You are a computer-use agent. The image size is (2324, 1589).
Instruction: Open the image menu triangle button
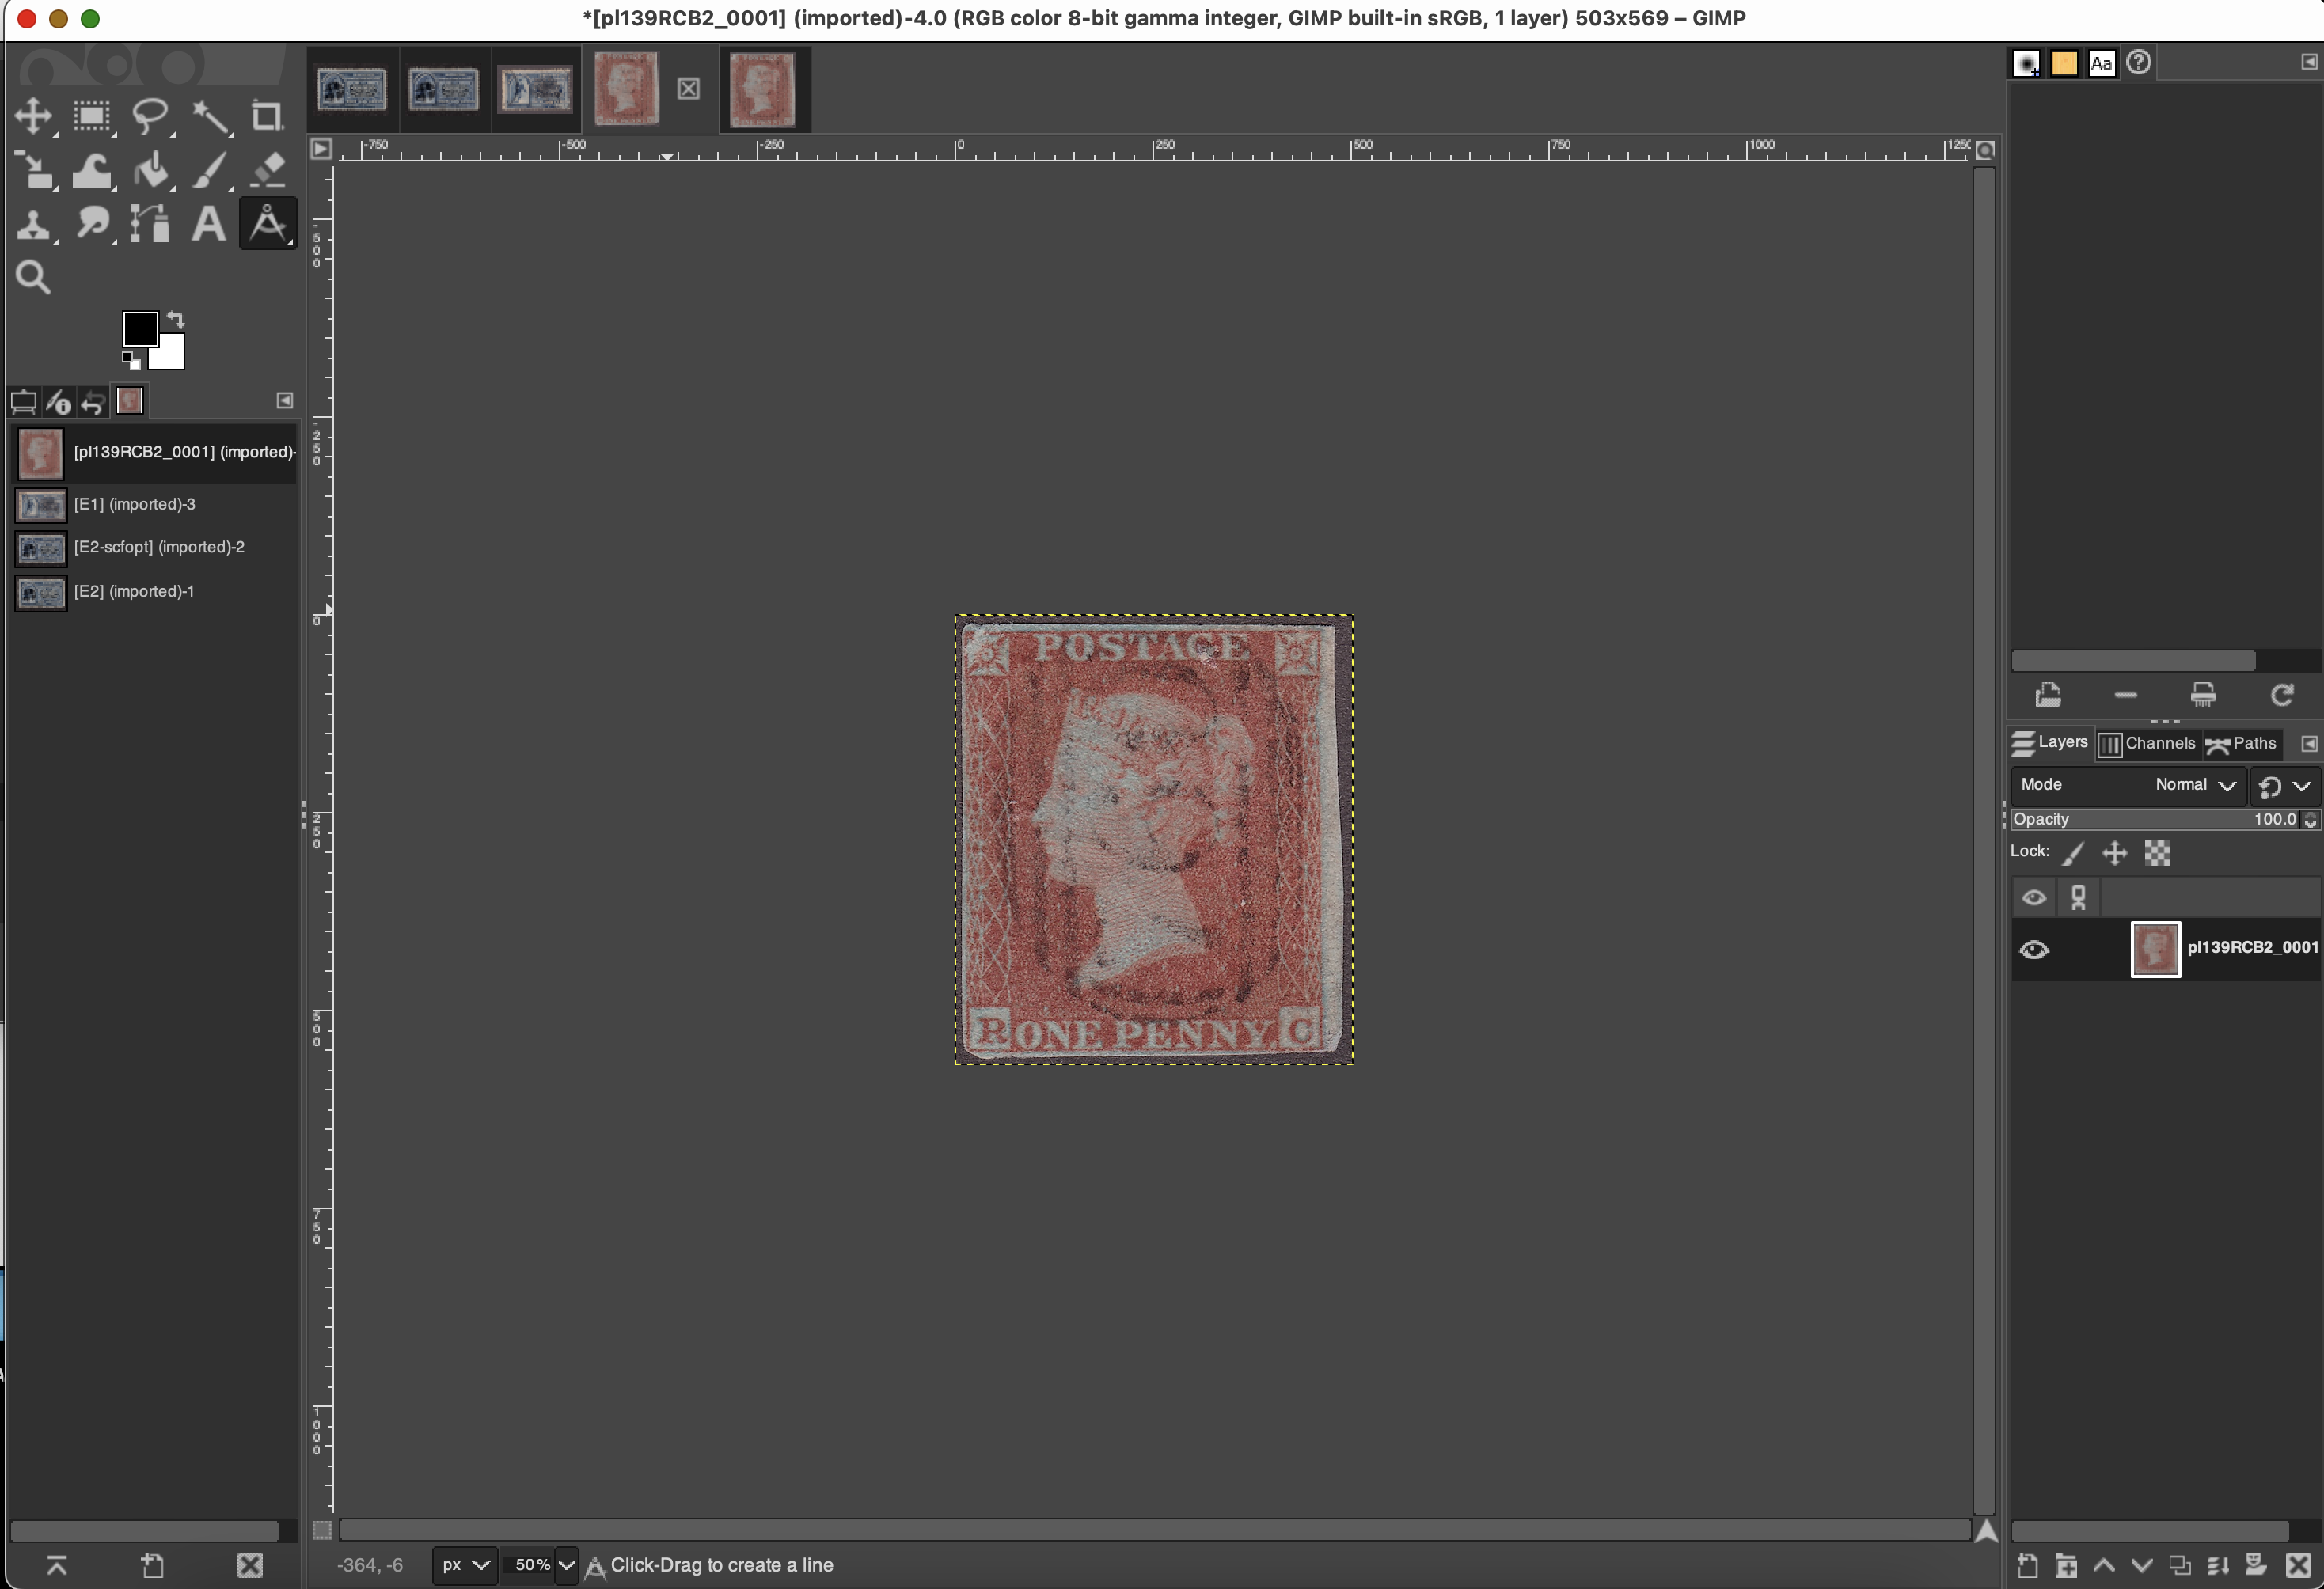321,149
